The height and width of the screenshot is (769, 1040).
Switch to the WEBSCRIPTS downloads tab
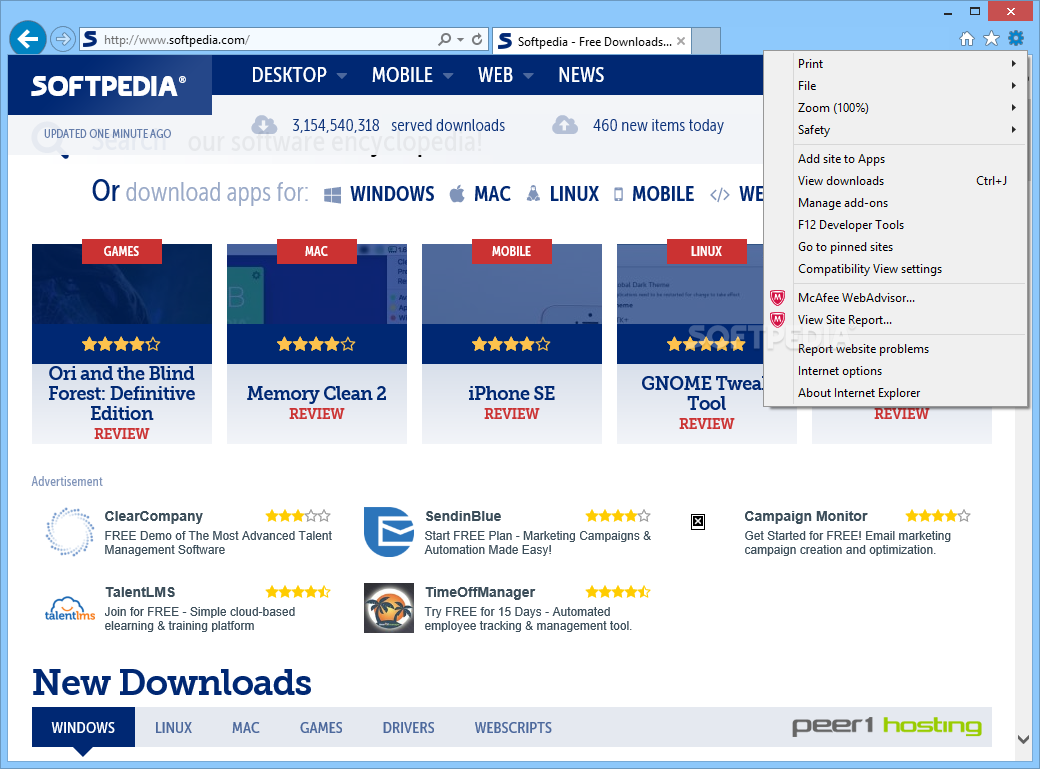click(x=513, y=728)
